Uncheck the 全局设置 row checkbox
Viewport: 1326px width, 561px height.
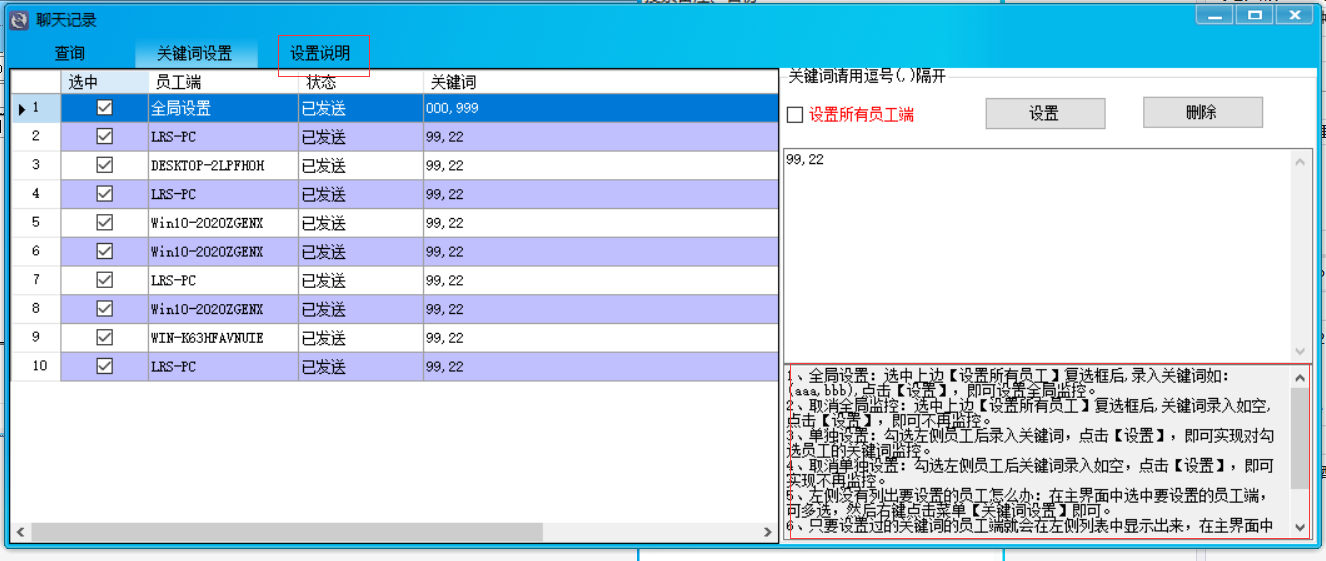(104, 108)
